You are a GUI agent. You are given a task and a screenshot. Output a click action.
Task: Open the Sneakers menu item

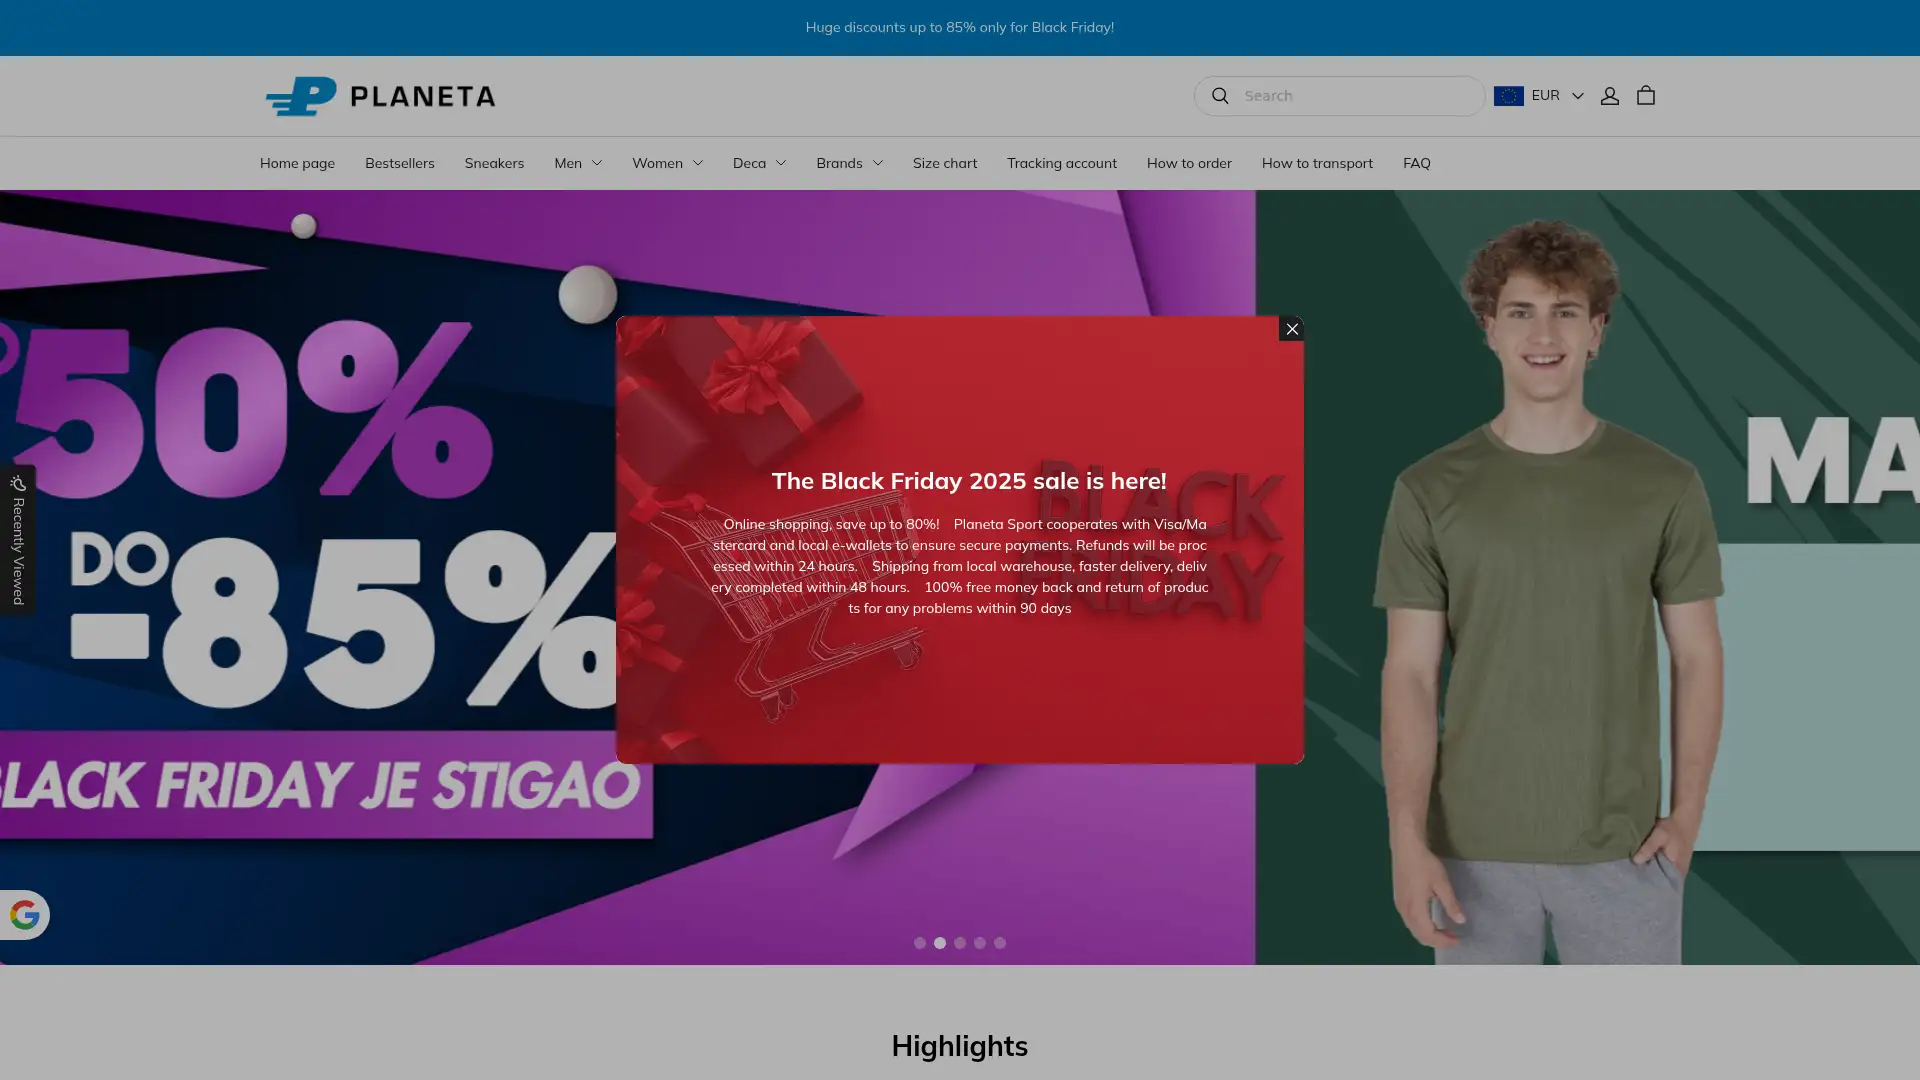click(x=494, y=163)
